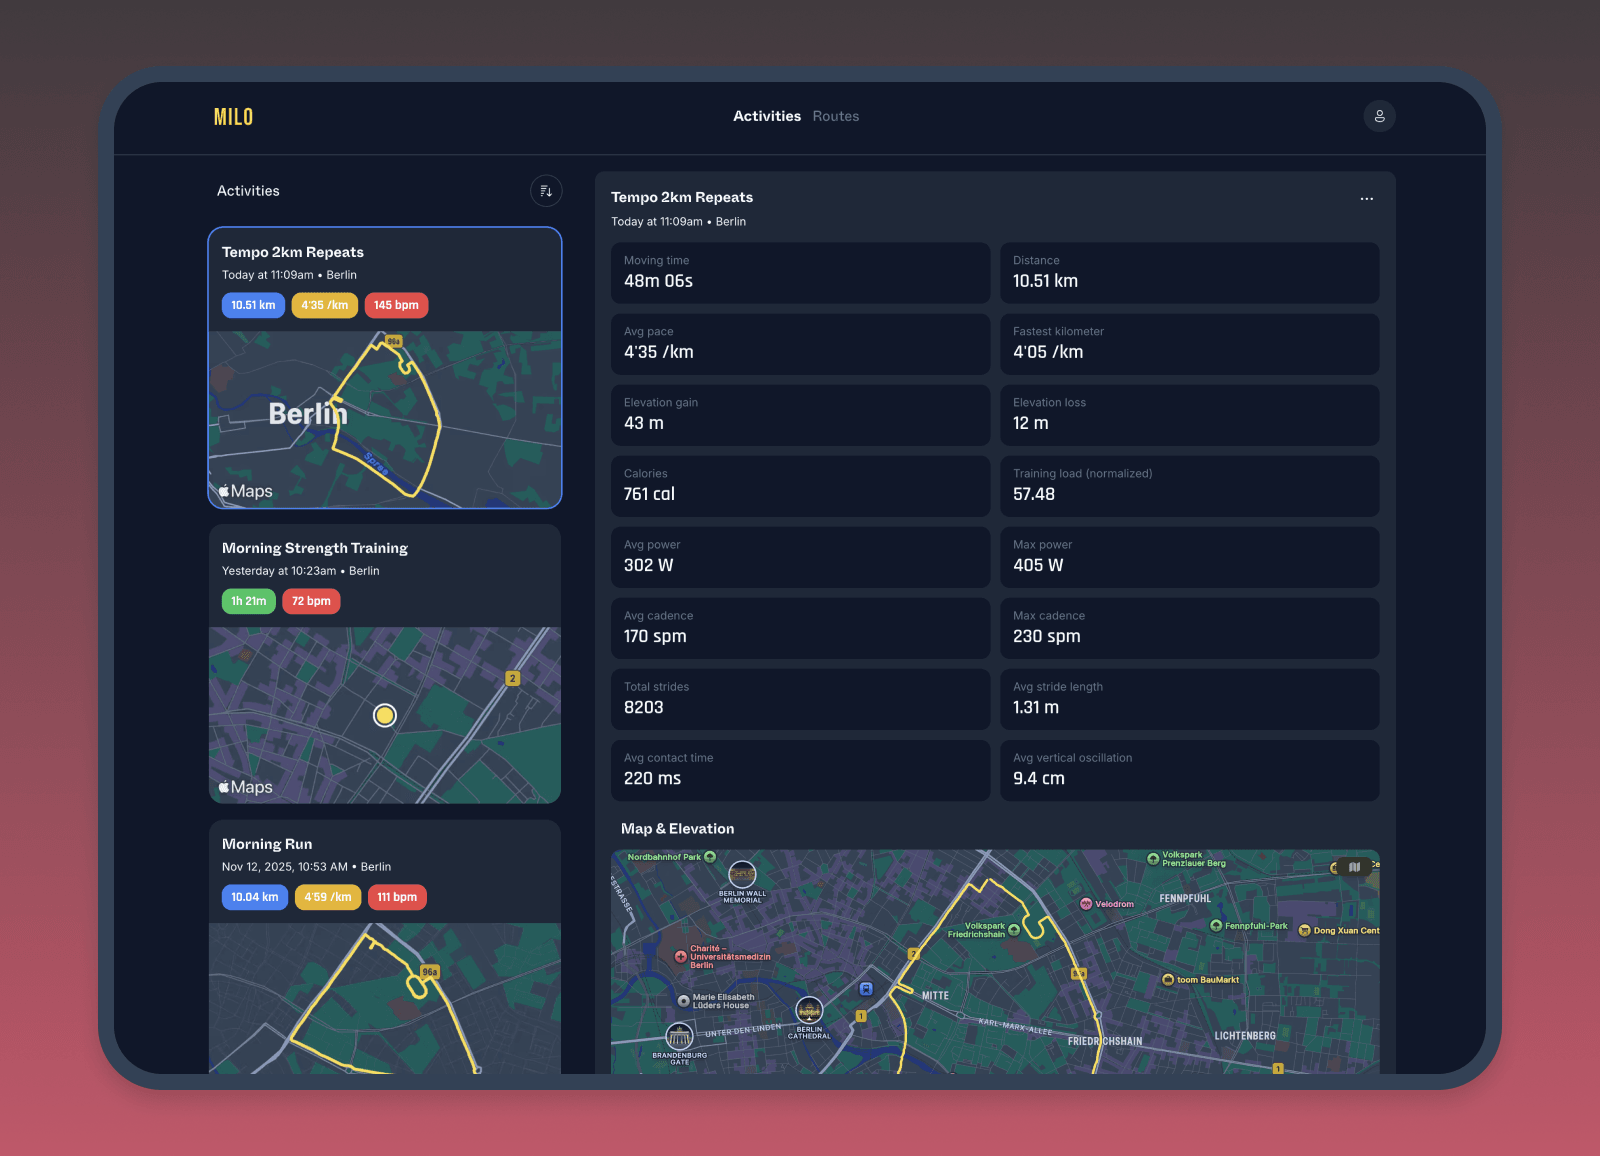Click Berlin Cathedral landmark icon on map
Viewport: 1600px width, 1156px height.
808,1011
